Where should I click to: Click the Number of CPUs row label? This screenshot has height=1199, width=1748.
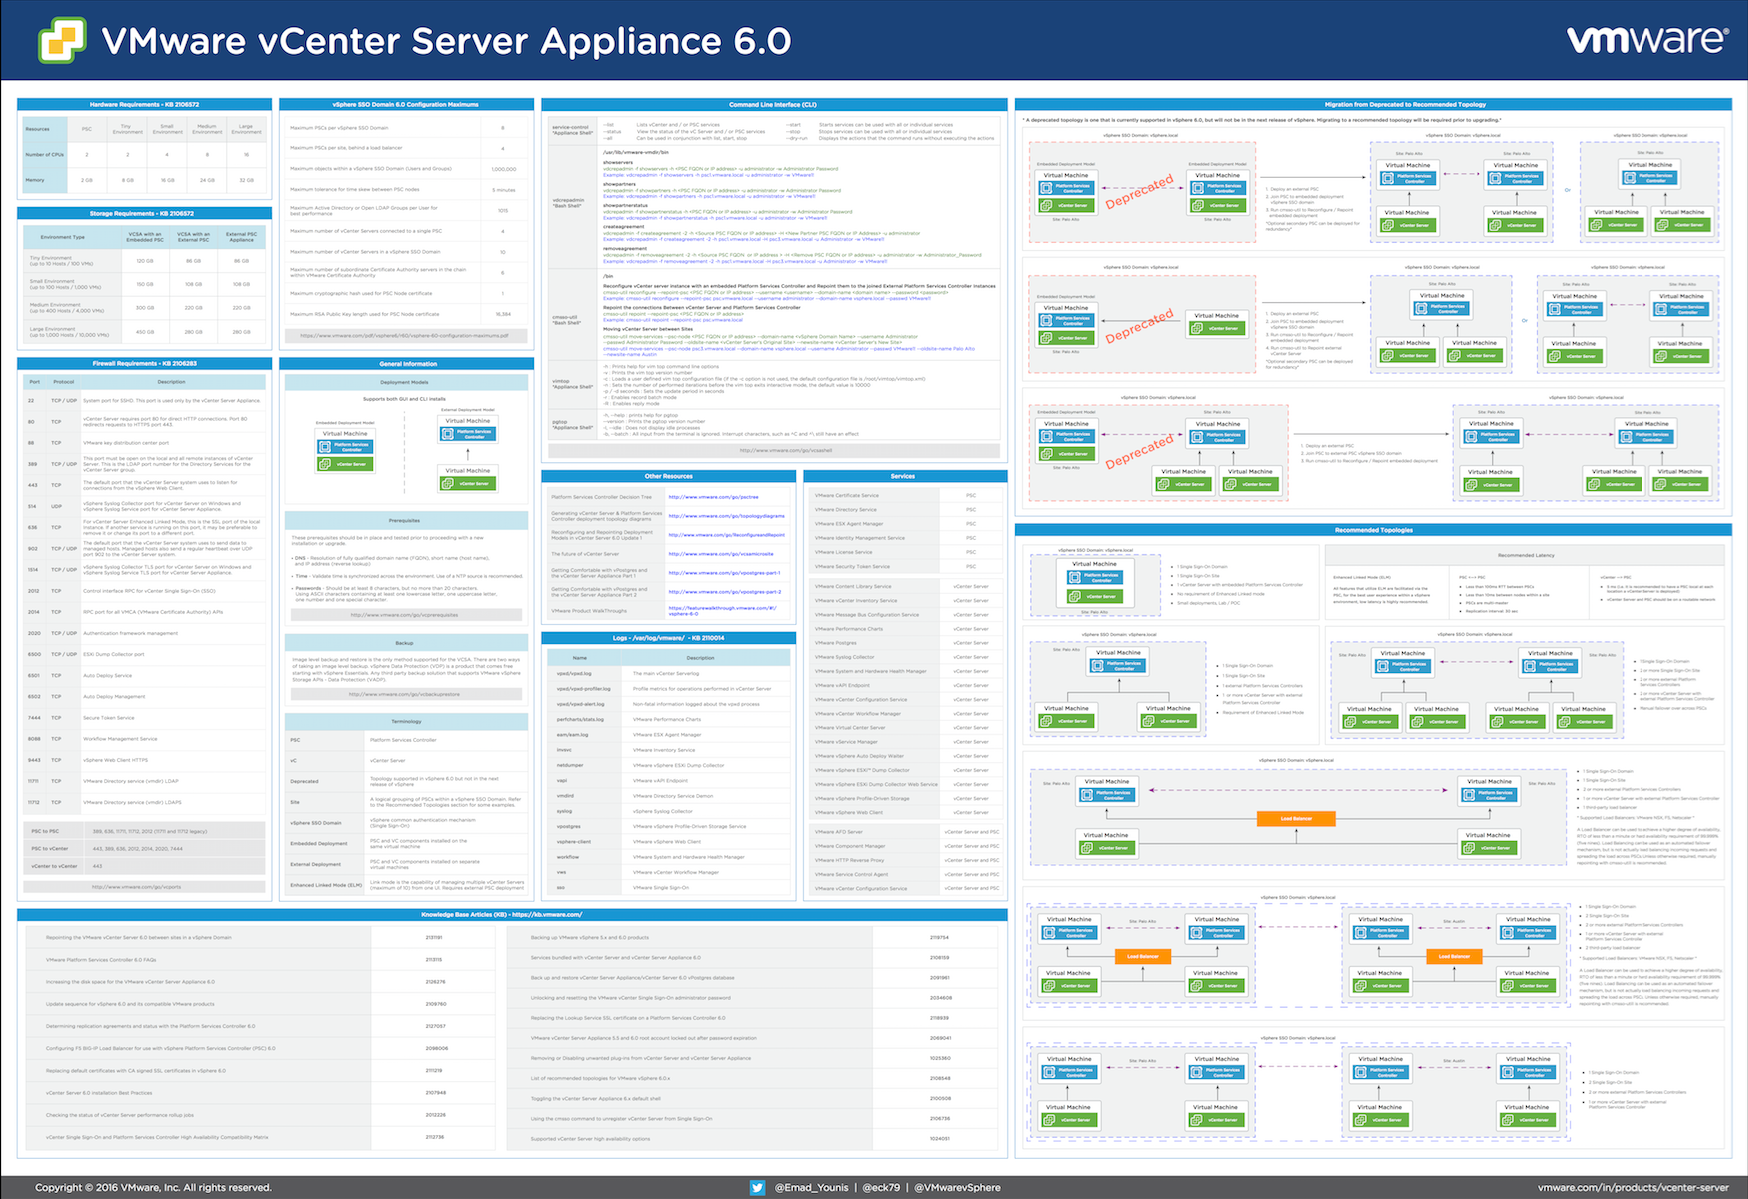point(45,154)
